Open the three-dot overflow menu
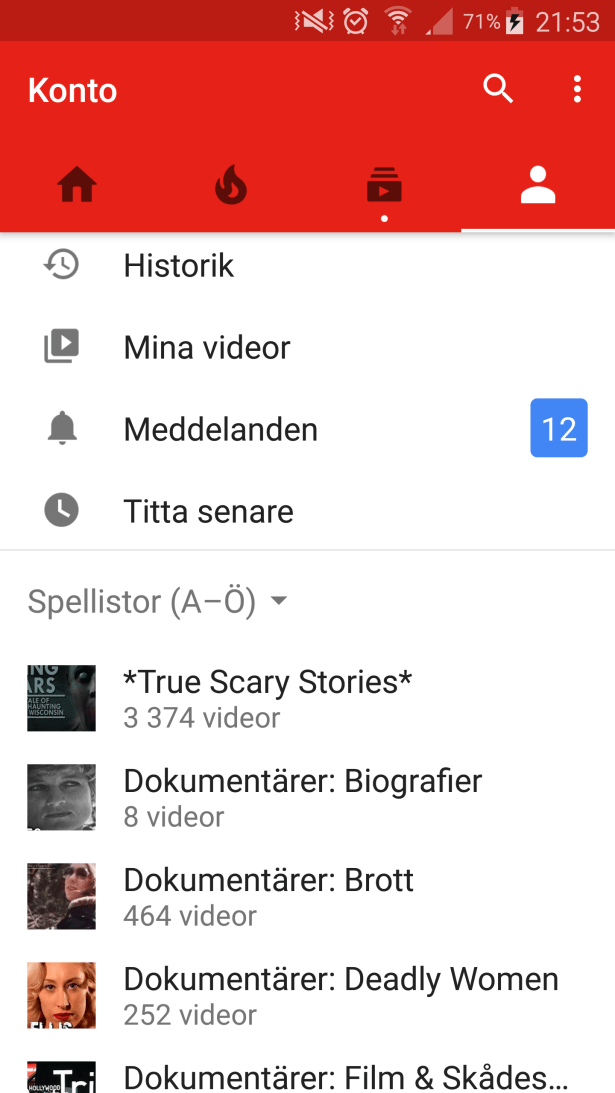615x1093 pixels. tap(577, 89)
